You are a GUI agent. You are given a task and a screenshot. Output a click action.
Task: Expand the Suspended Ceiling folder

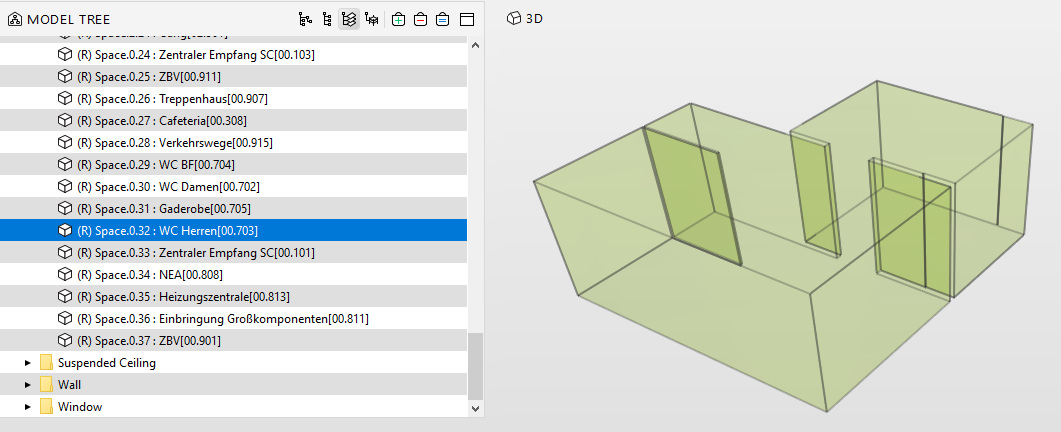click(x=28, y=363)
